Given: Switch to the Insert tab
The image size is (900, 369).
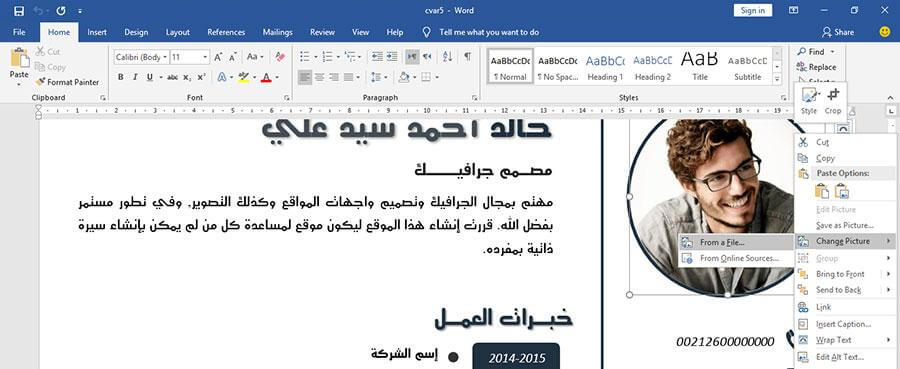Looking at the screenshot, I should (97, 32).
